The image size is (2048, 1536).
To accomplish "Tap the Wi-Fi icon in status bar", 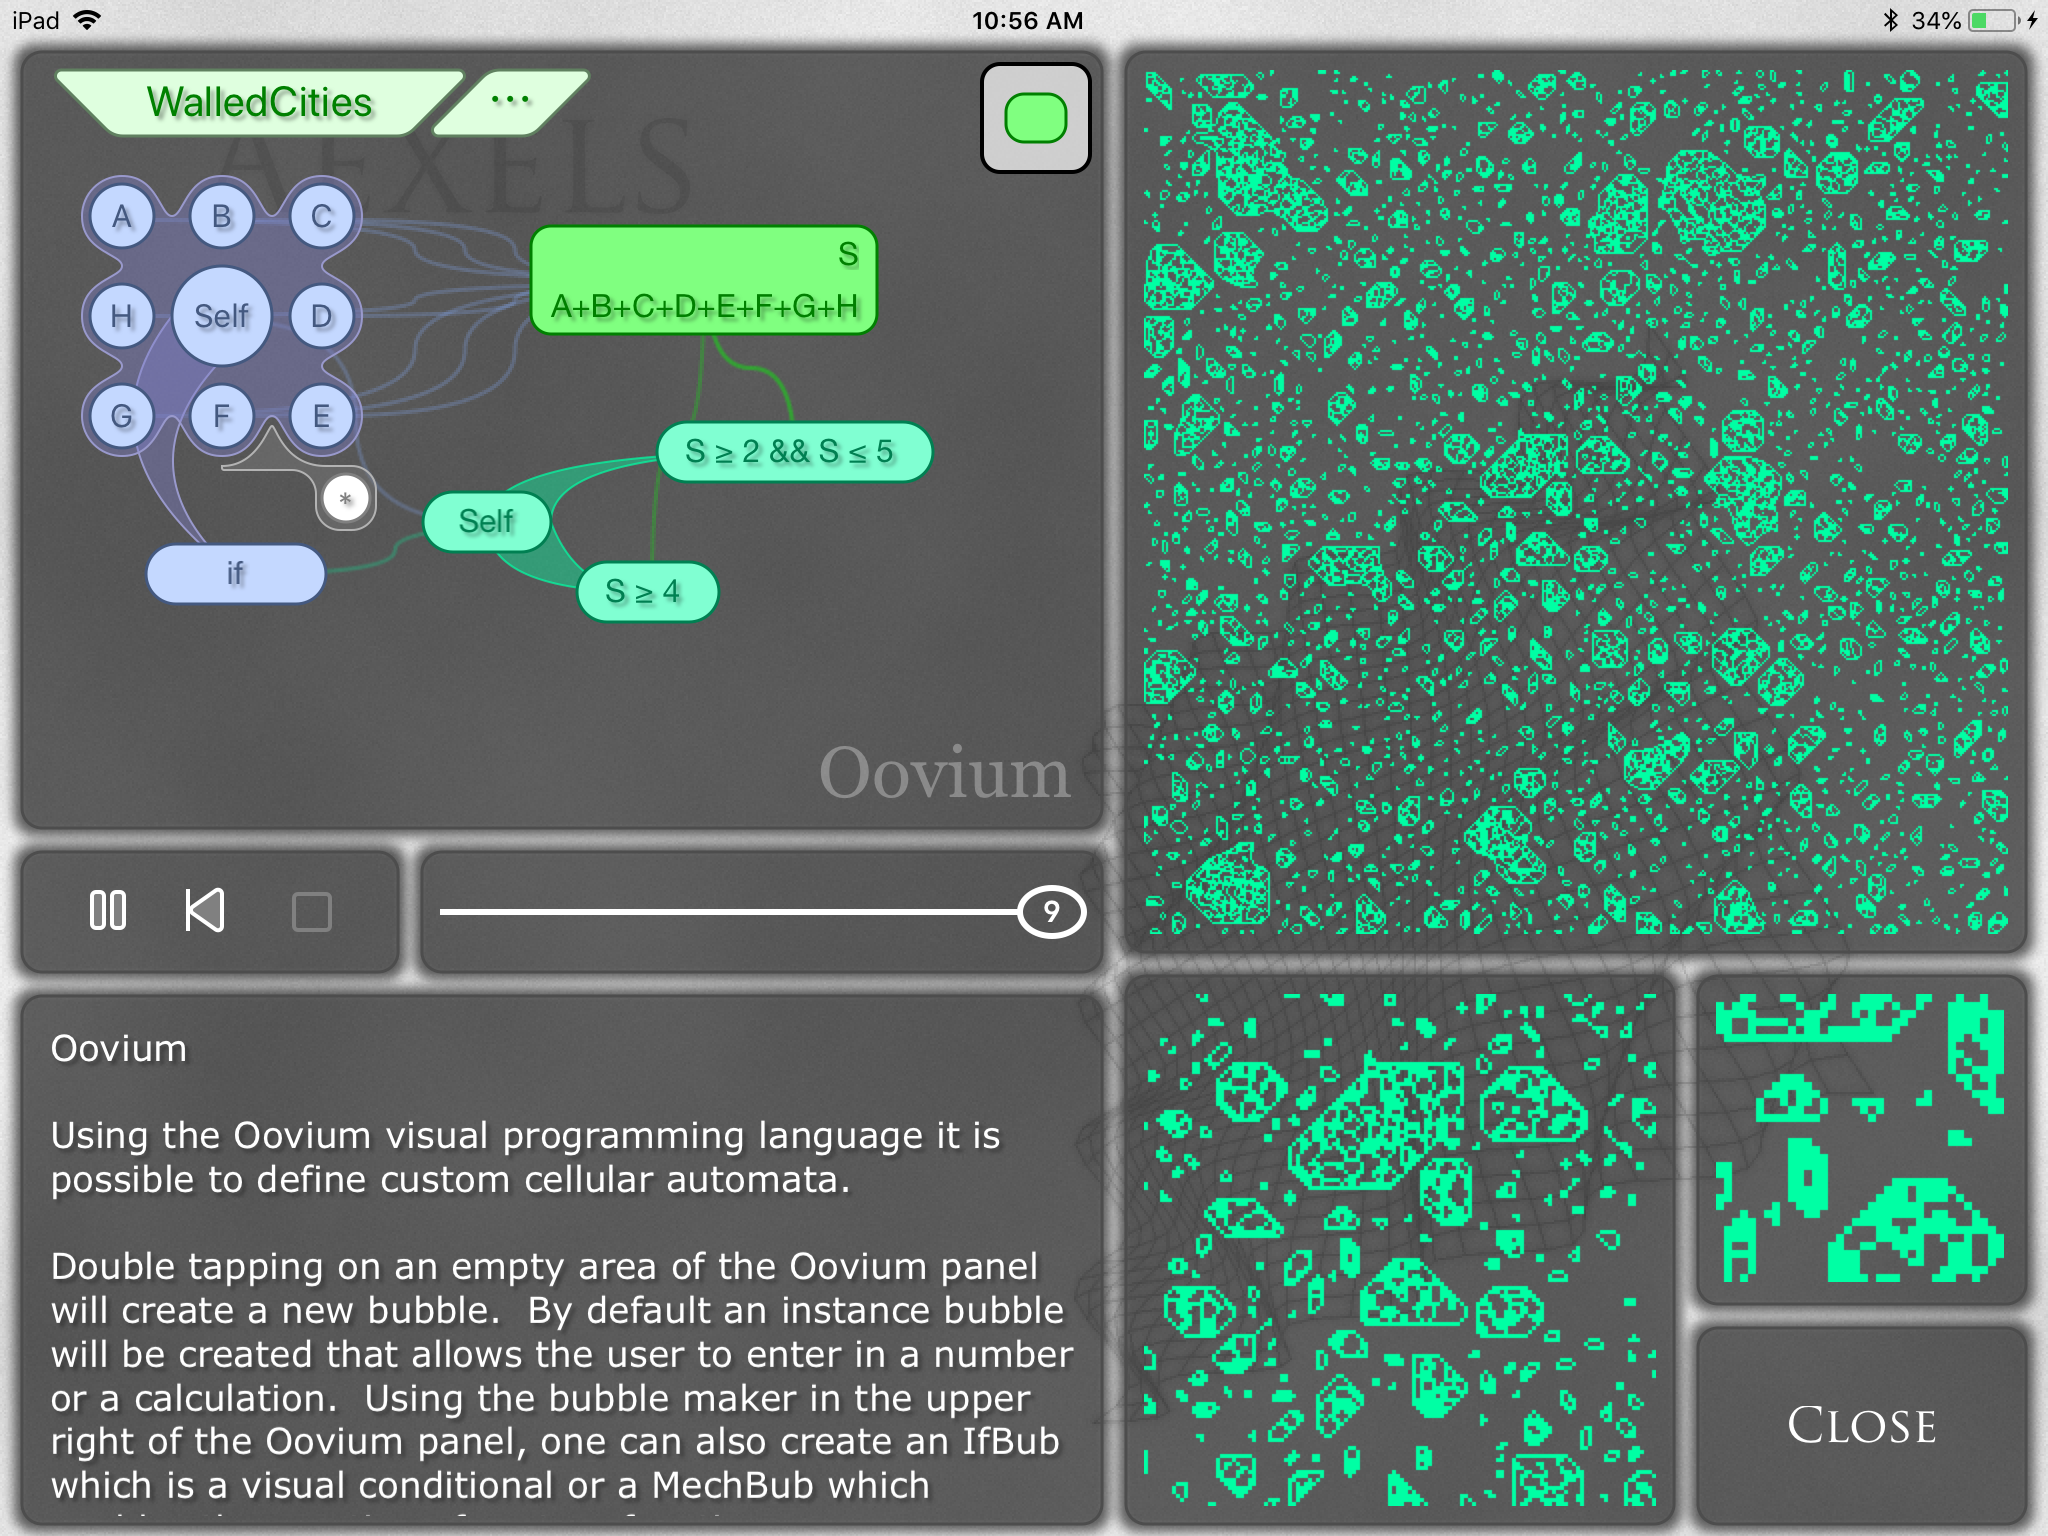I will pyautogui.click(x=89, y=20).
